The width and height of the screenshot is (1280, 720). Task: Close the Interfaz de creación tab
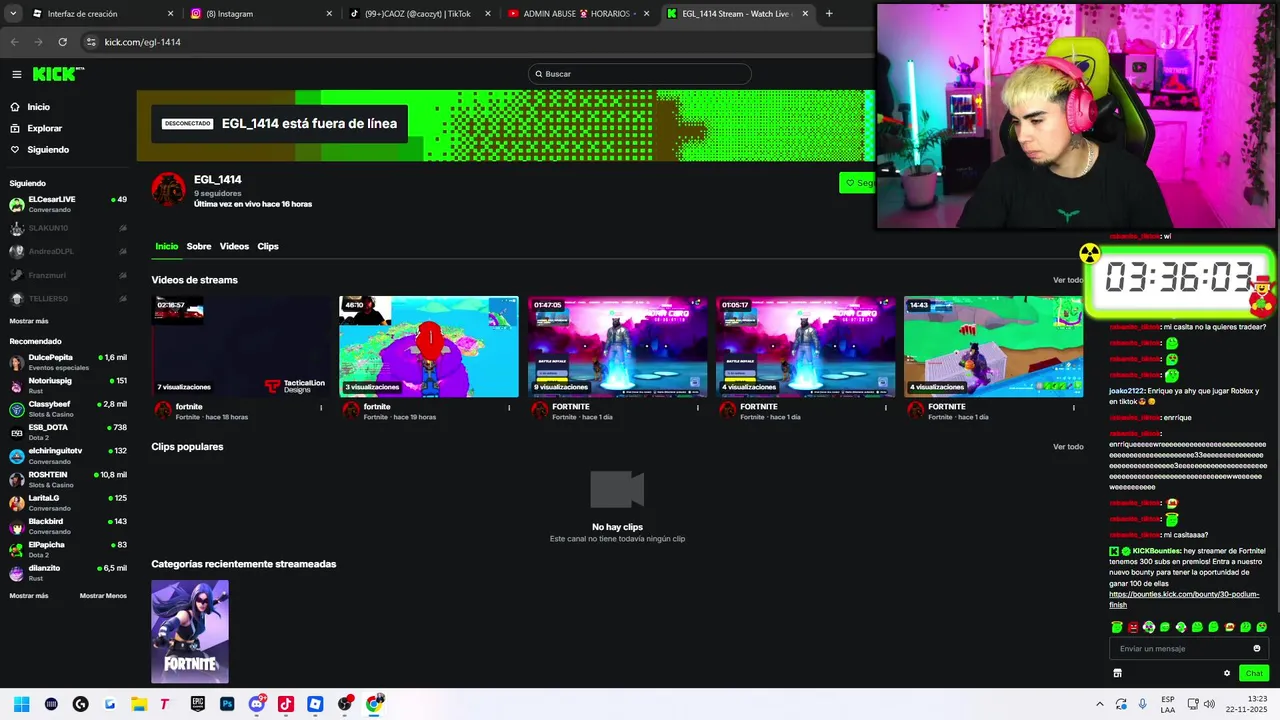pyautogui.click(x=170, y=14)
